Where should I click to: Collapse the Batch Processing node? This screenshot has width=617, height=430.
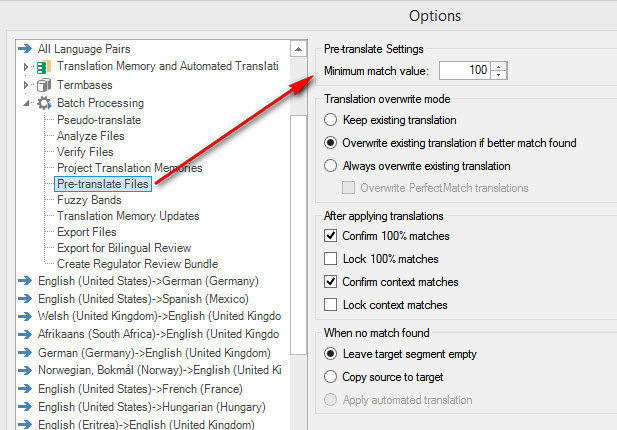(x=26, y=103)
